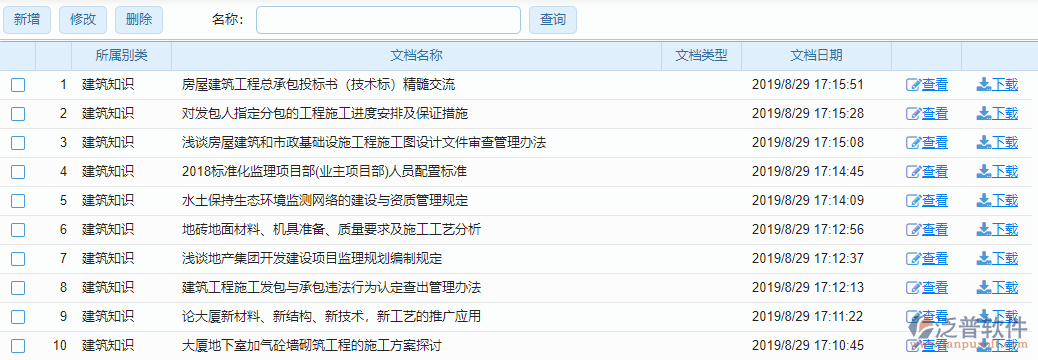Click the download arrow icon for row 1
The image size is (1038, 360).
pos(983,84)
